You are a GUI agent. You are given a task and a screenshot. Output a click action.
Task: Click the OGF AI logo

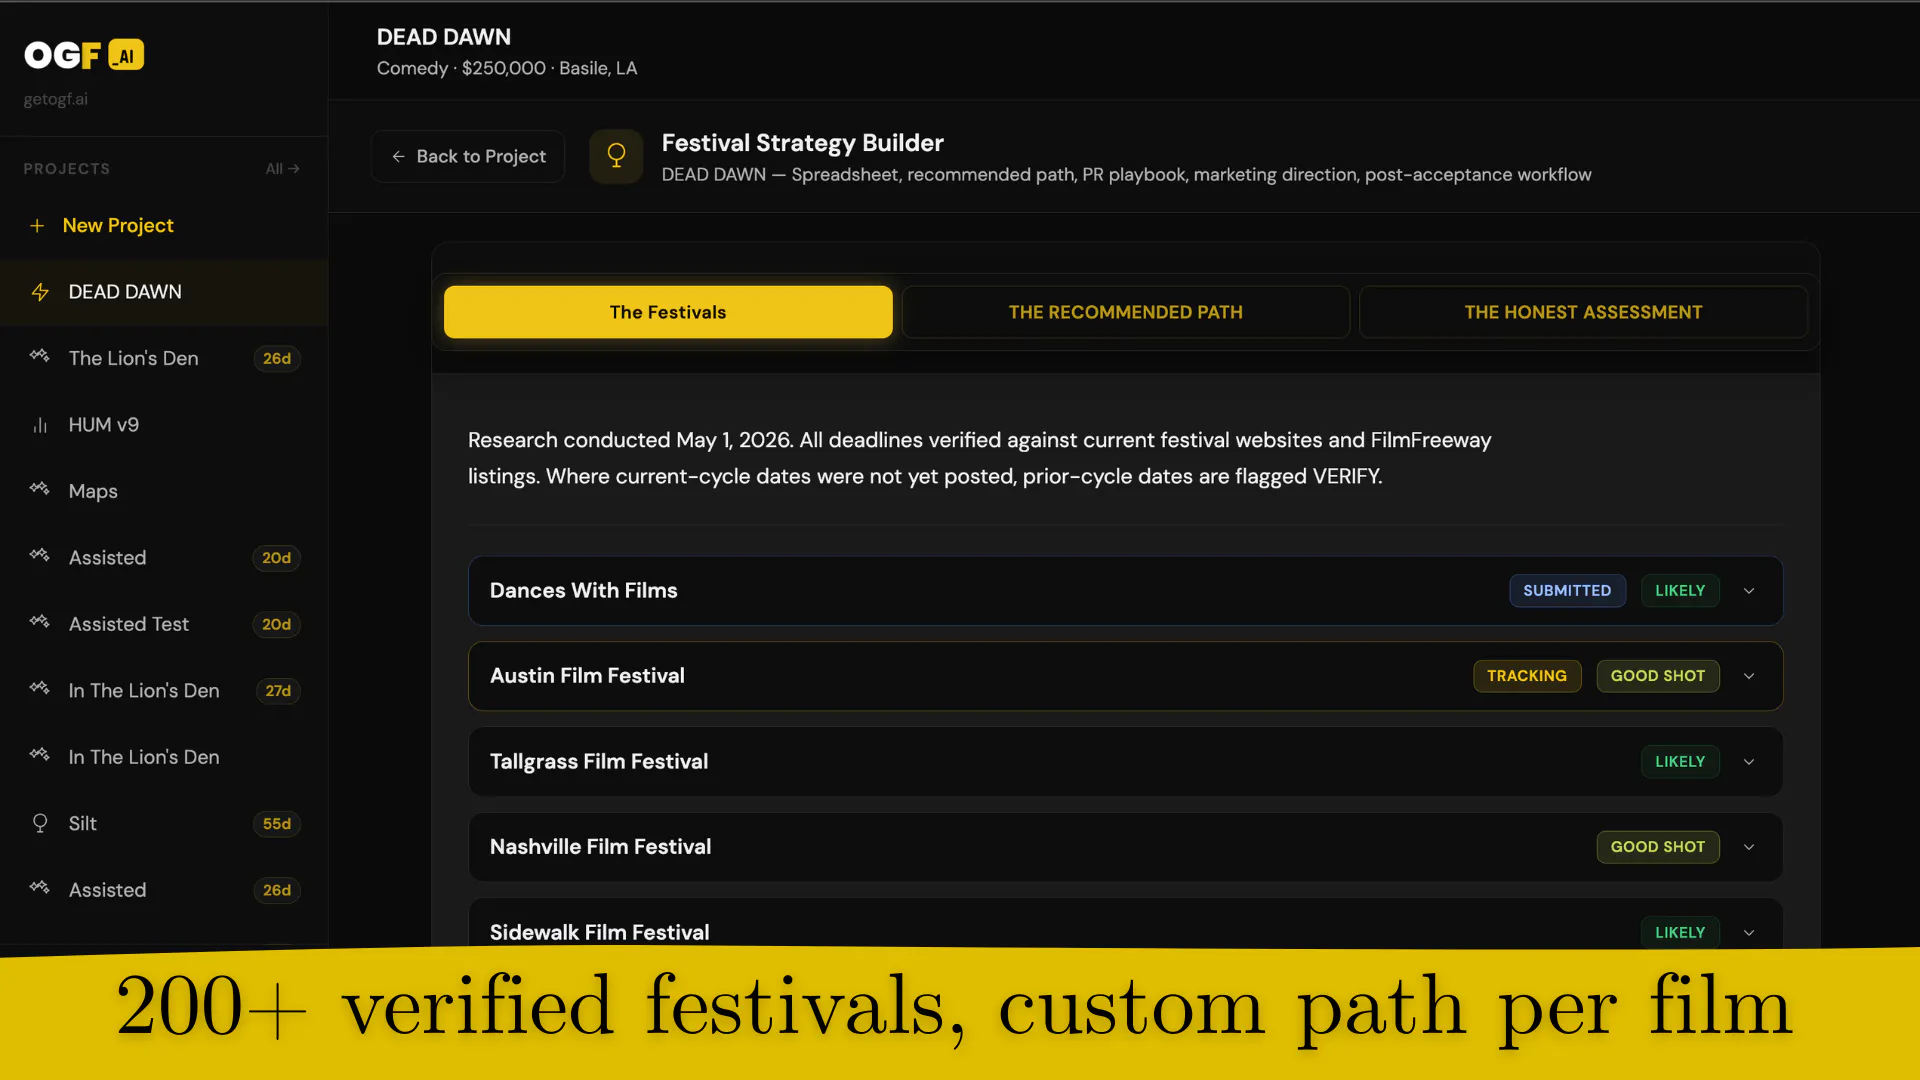tap(84, 55)
